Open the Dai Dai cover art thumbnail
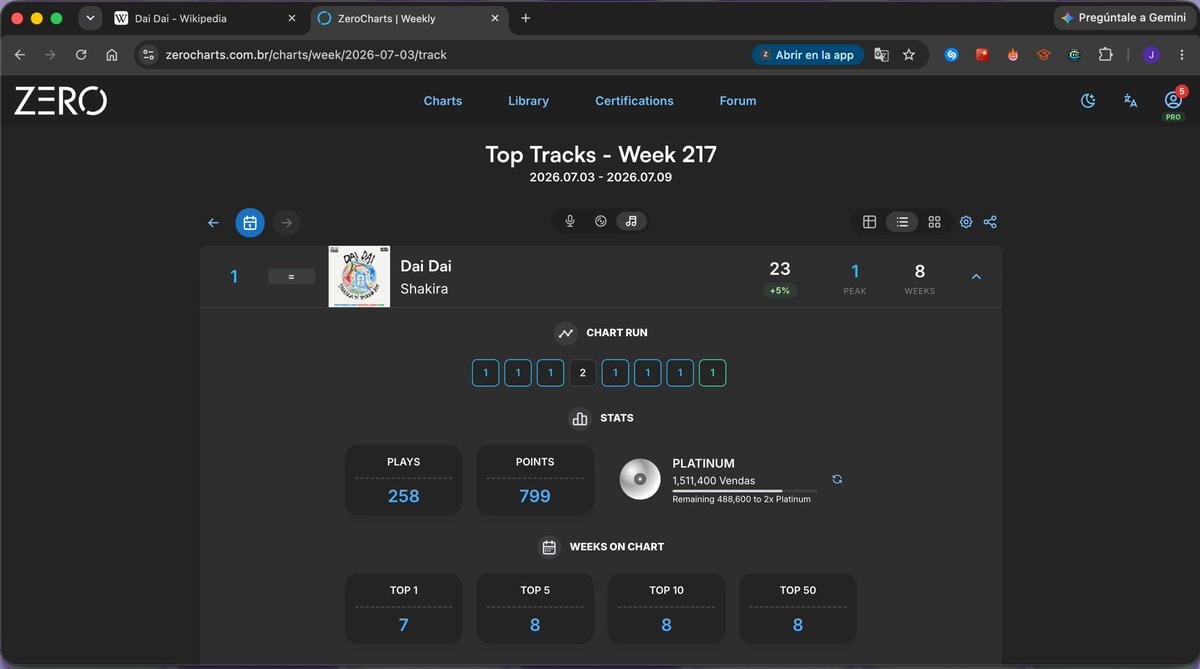The height and width of the screenshot is (669, 1200). point(359,276)
